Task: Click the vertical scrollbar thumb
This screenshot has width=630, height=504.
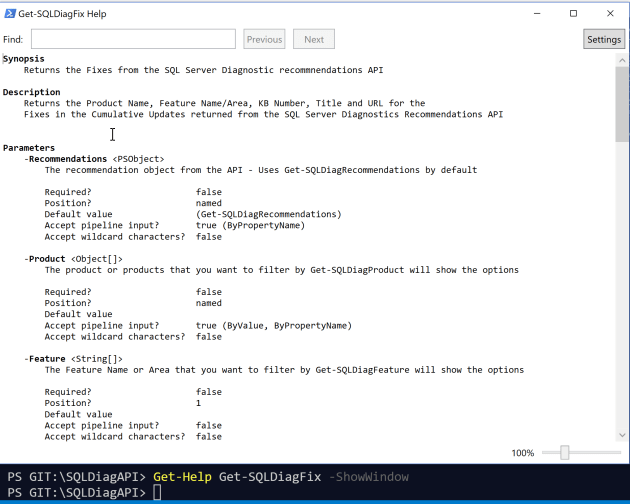Action: point(622,104)
